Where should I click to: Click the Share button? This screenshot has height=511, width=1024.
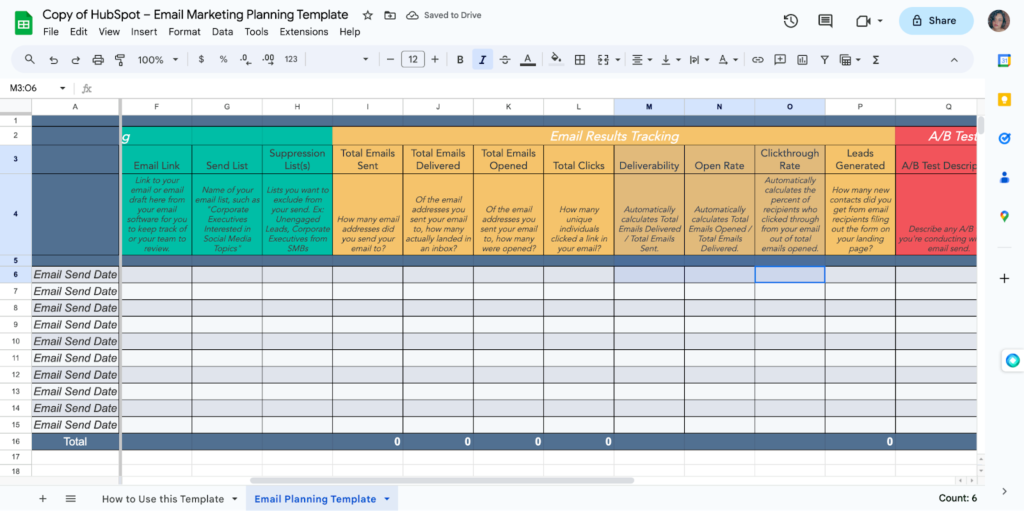tap(936, 21)
